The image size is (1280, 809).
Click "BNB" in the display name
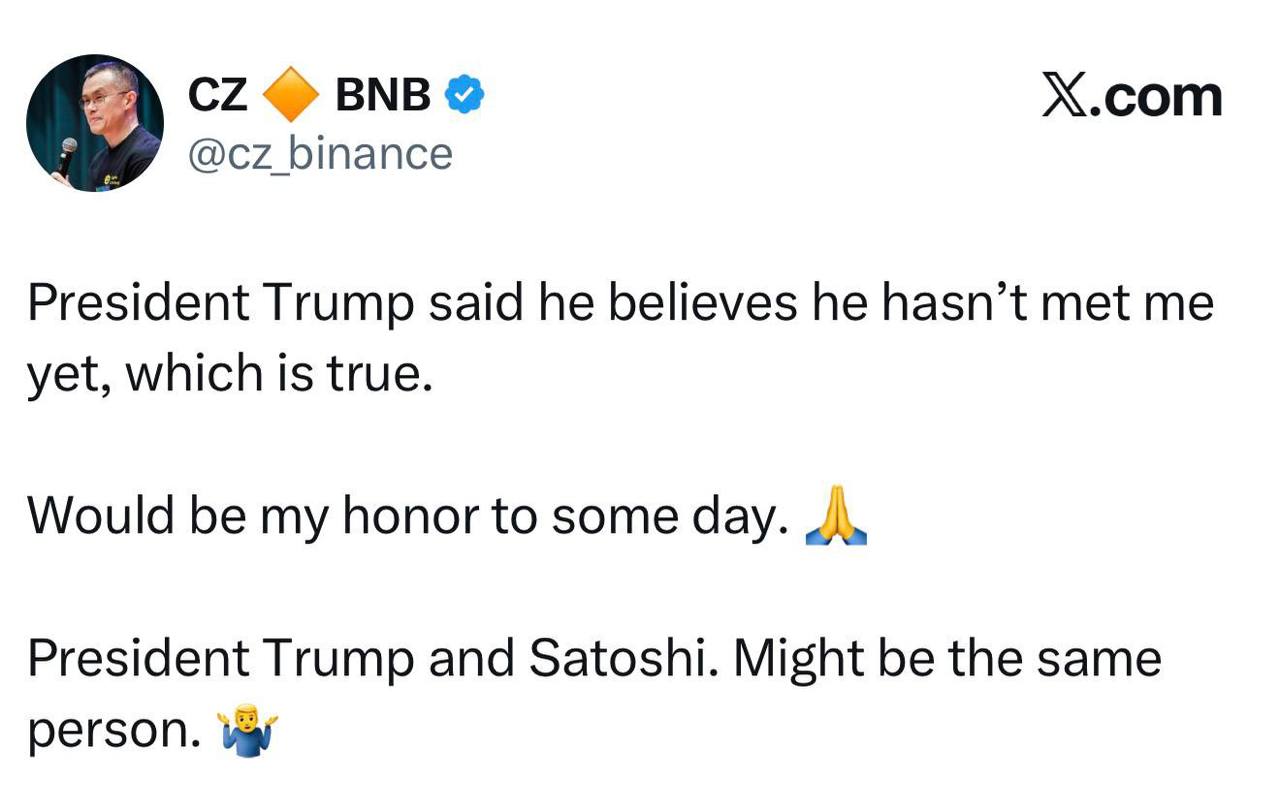tap(383, 96)
